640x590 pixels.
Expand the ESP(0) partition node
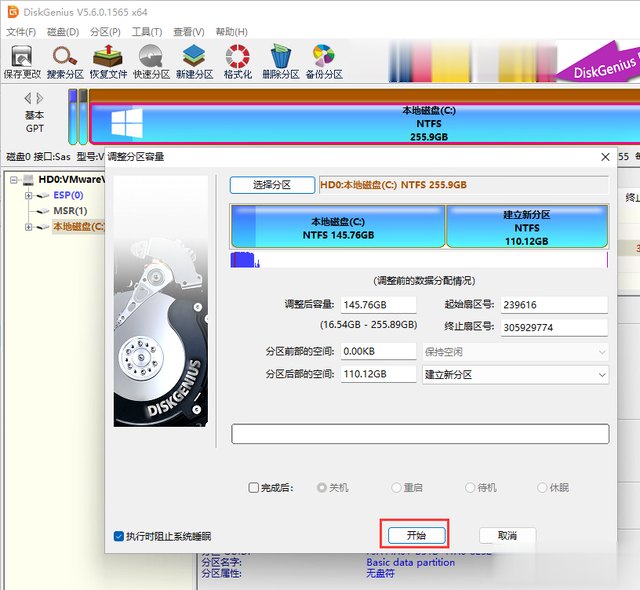(x=28, y=195)
